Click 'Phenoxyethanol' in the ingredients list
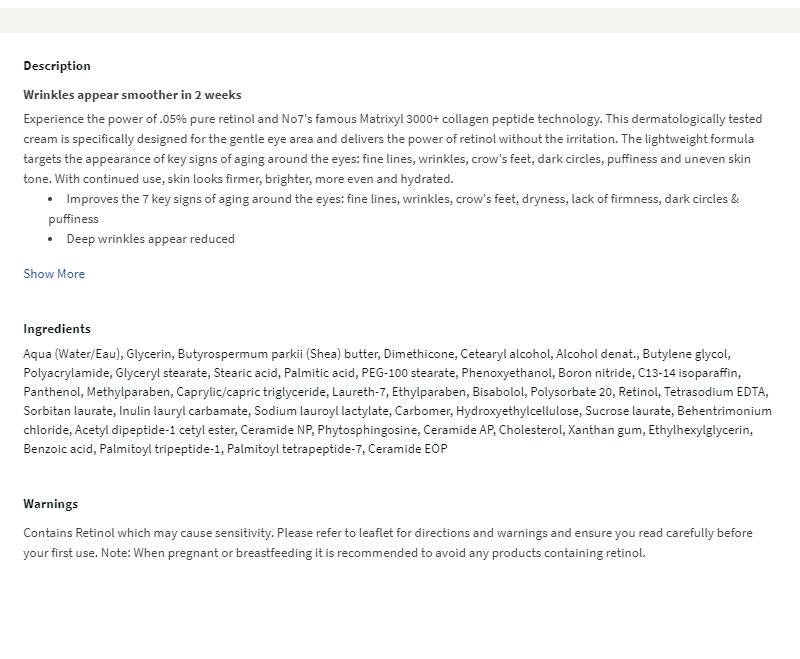The image size is (800, 659). (502, 373)
